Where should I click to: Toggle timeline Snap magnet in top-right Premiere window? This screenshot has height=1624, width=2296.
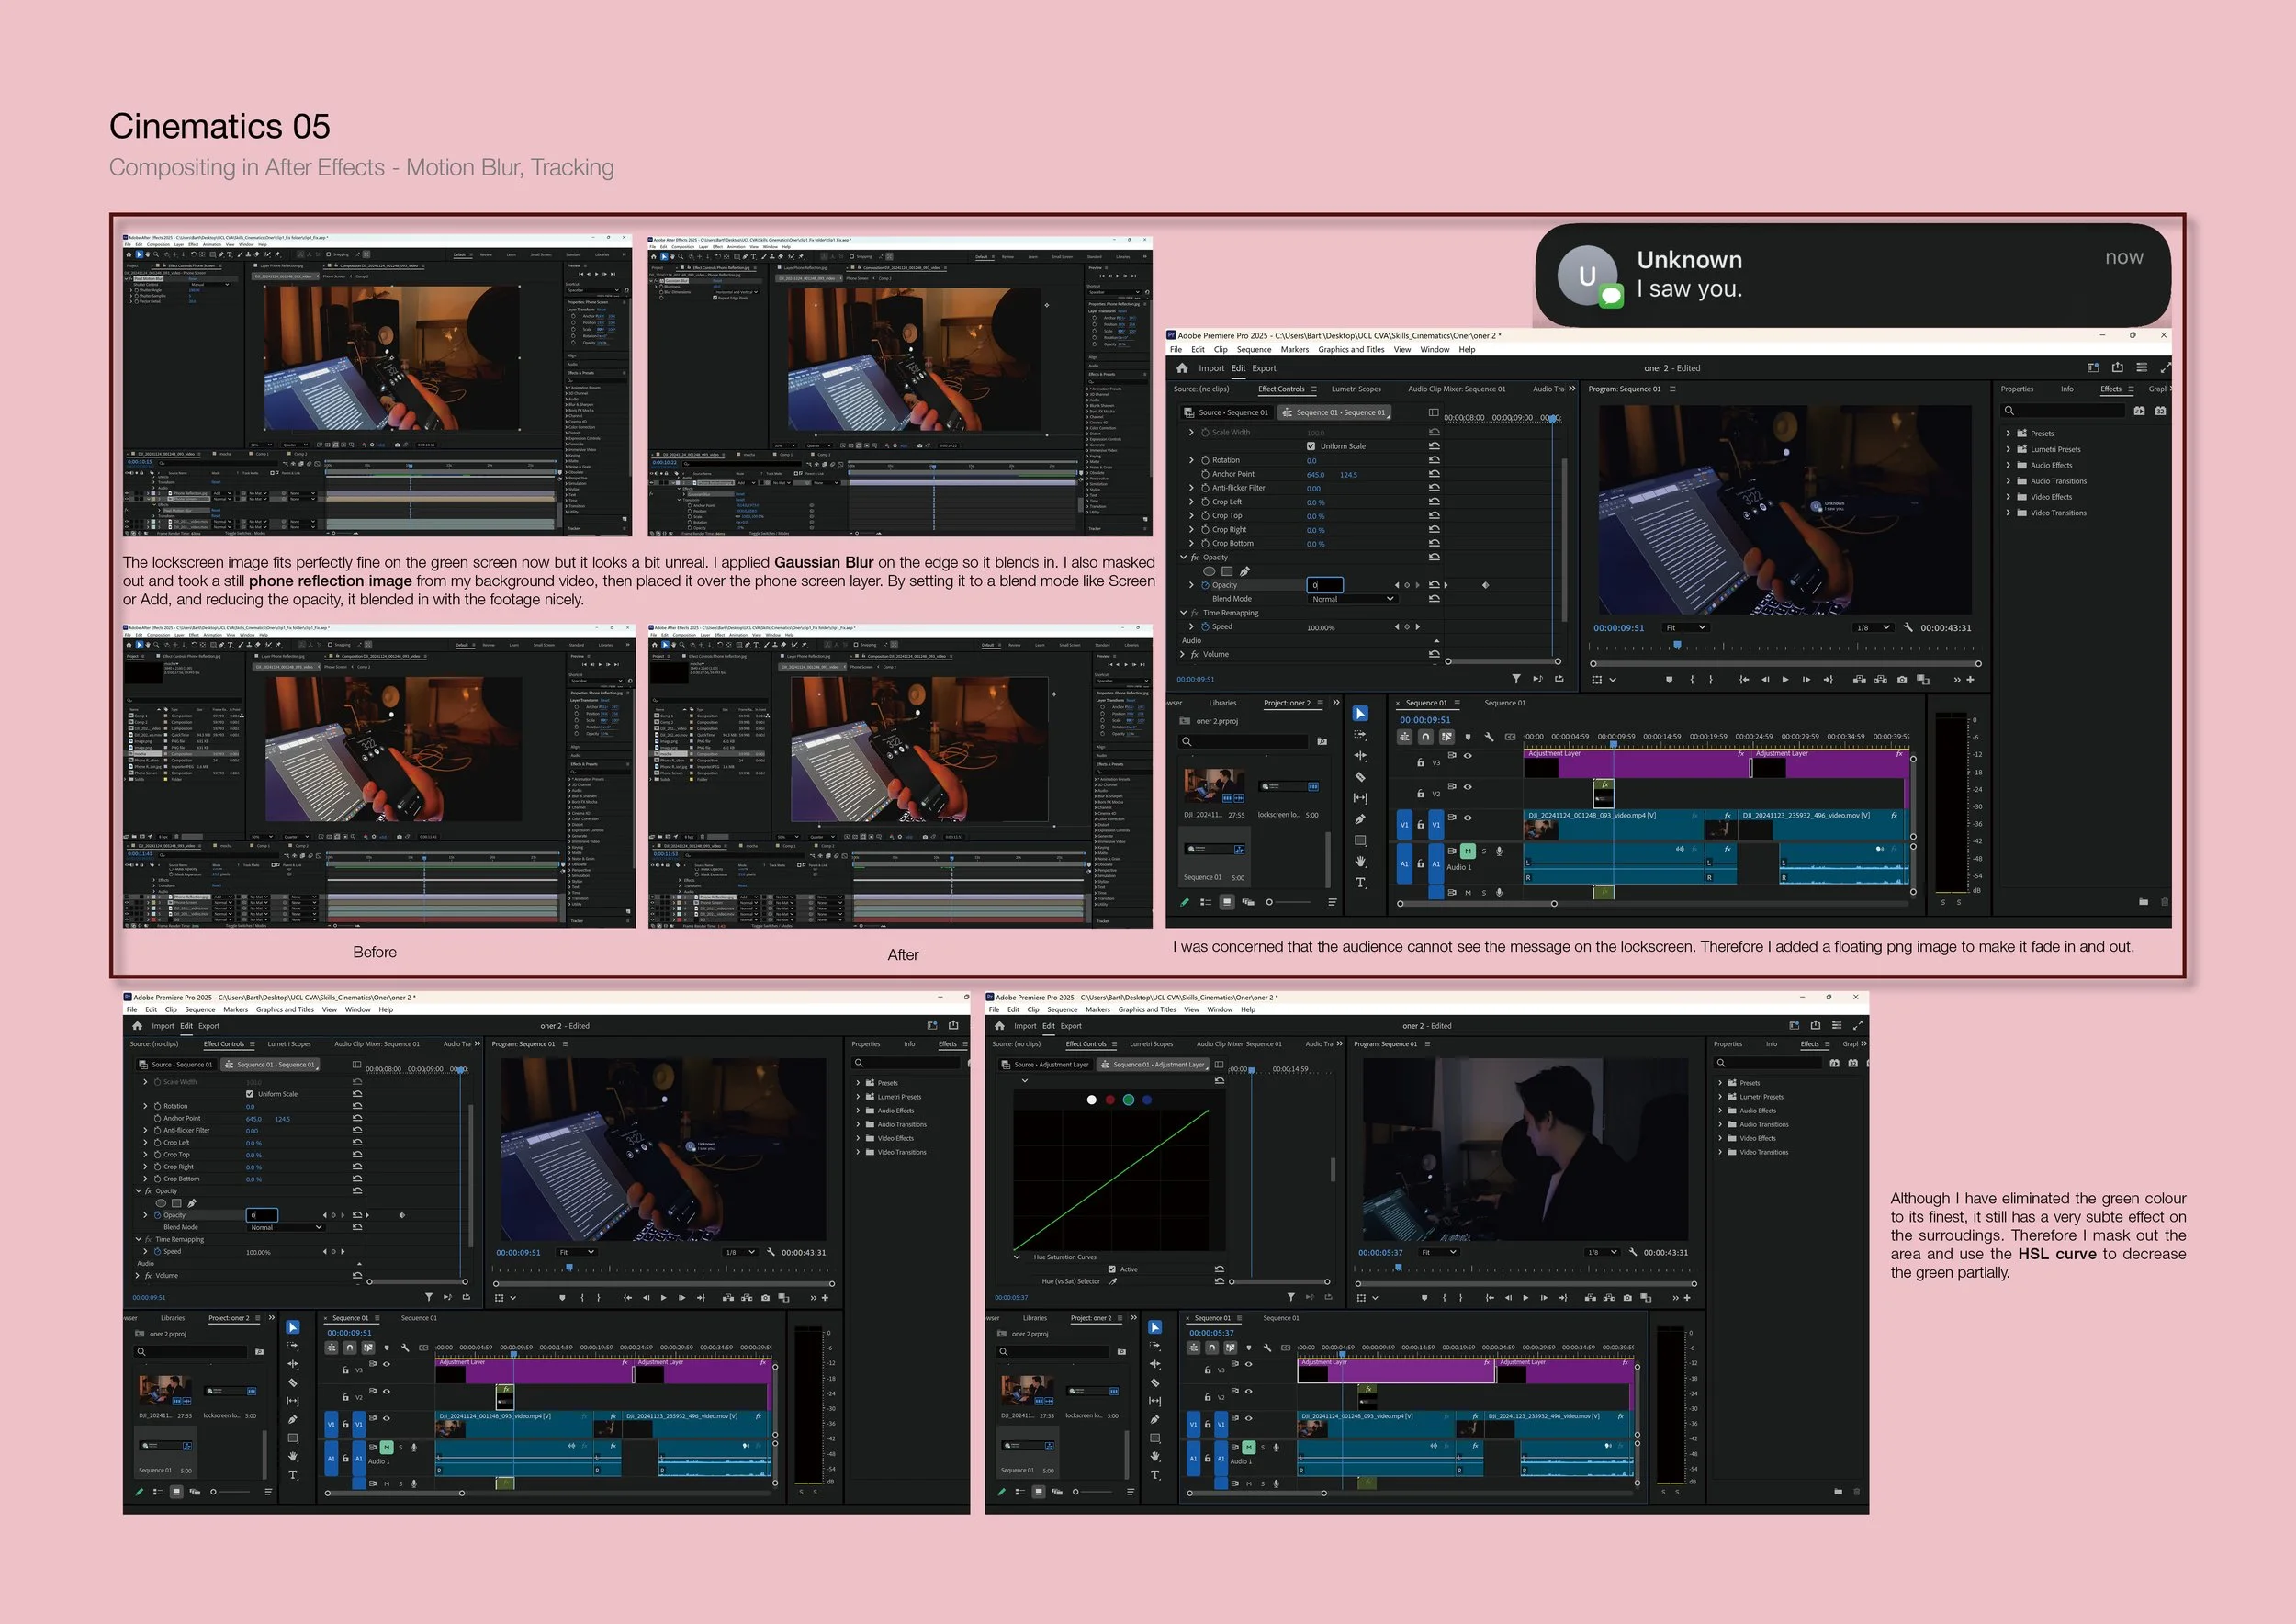pyautogui.click(x=1425, y=737)
